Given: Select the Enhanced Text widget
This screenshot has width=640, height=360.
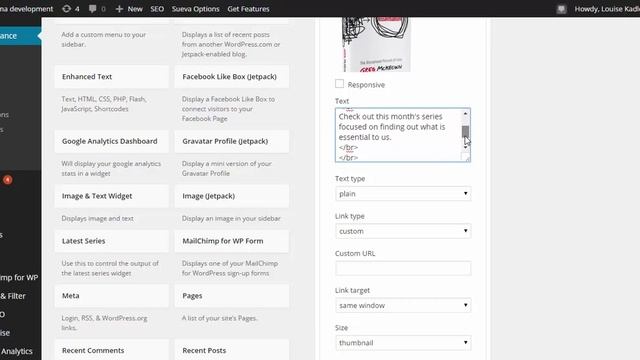Looking at the screenshot, I should (x=111, y=77).
